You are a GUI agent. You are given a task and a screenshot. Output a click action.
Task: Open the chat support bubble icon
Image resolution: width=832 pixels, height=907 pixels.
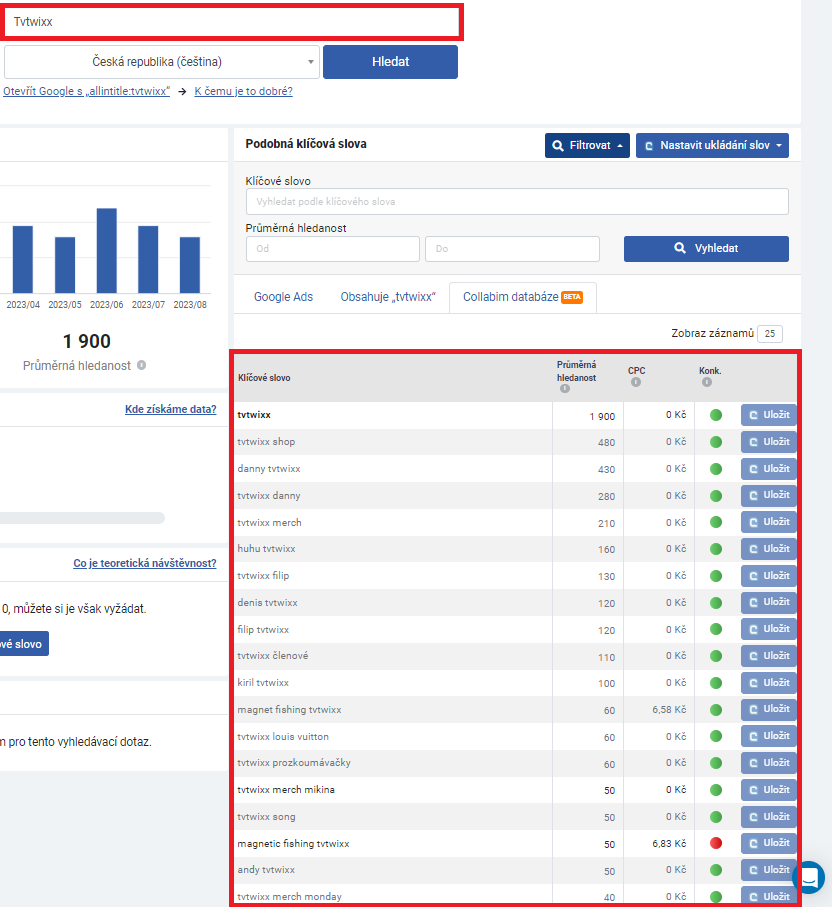tap(808, 877)
